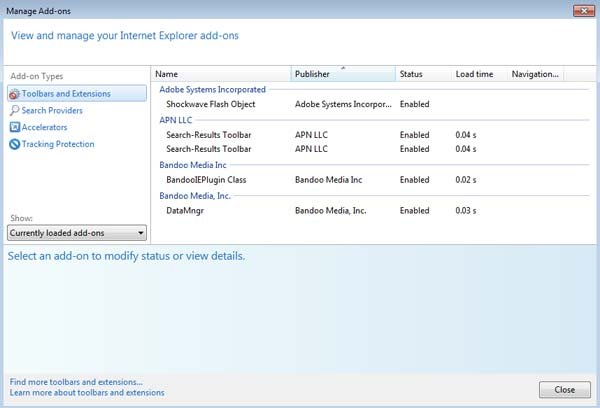Click the 0.03 s load time value
Image resolution: width=600 pixels, height=408 pixels.
coord(466,211)
